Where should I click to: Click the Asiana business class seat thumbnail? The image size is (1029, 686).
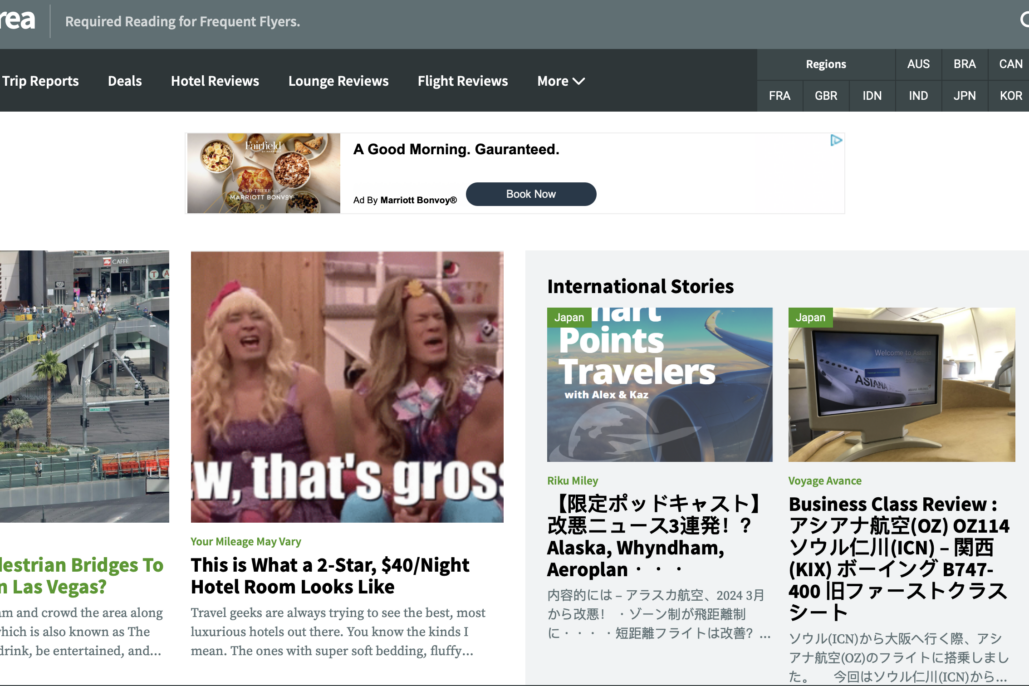901,385
